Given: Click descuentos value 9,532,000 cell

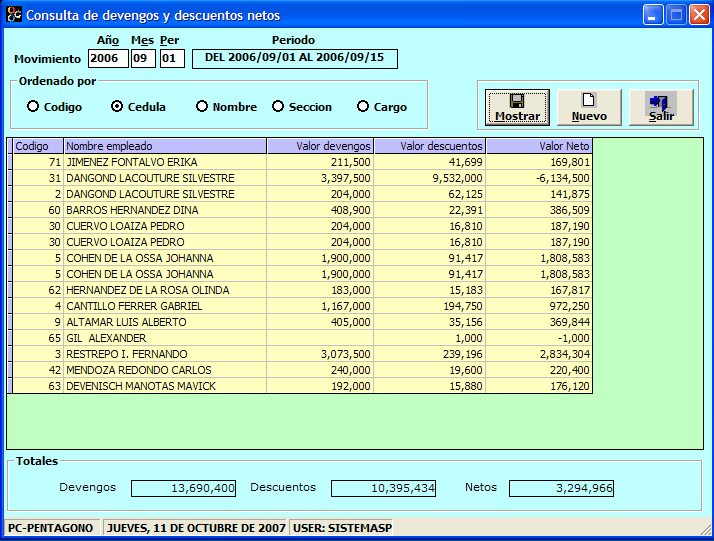Looking at the screenshot, I should [x=430, y=178].
